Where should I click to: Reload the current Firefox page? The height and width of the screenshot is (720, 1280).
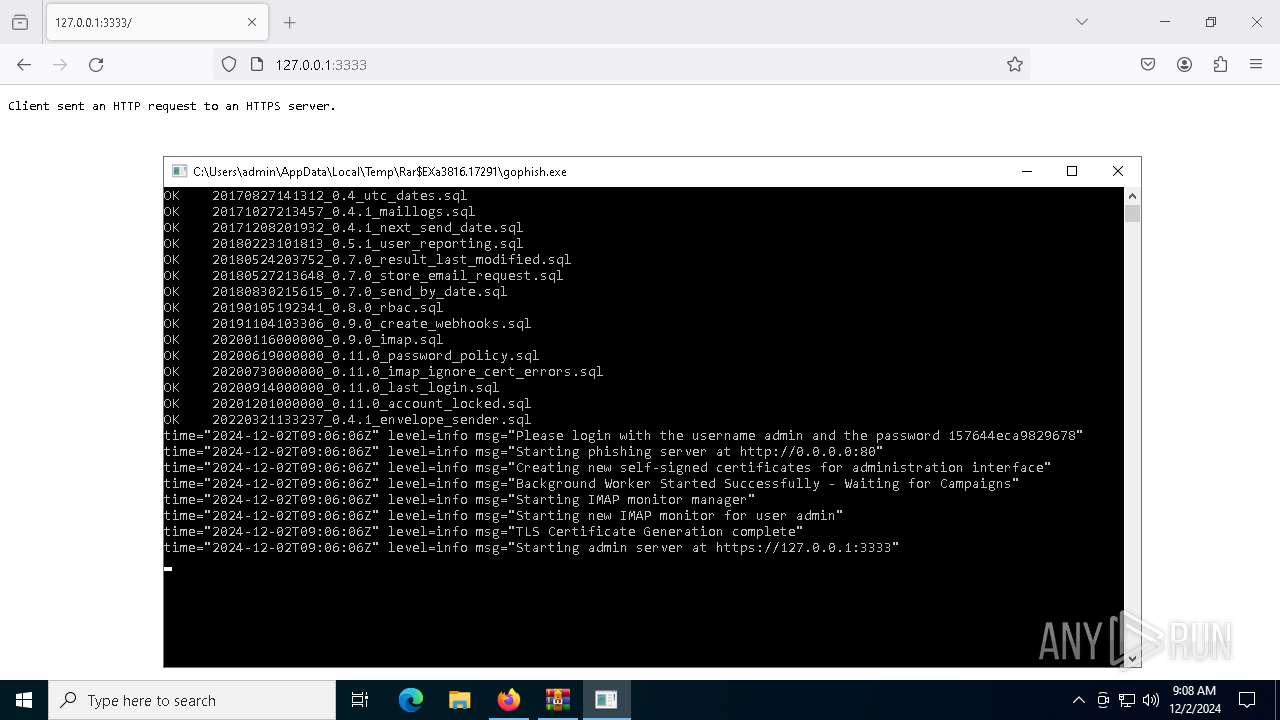tap(96, 64)
